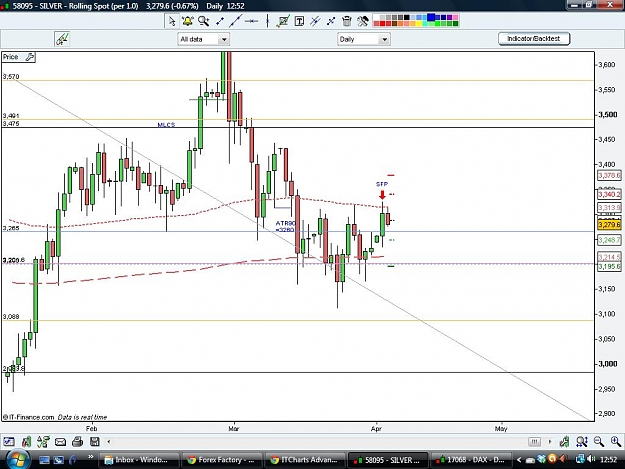
Task: Switch to 58095 - SILVER taskbar button
Action: click(x=388, y=460)
